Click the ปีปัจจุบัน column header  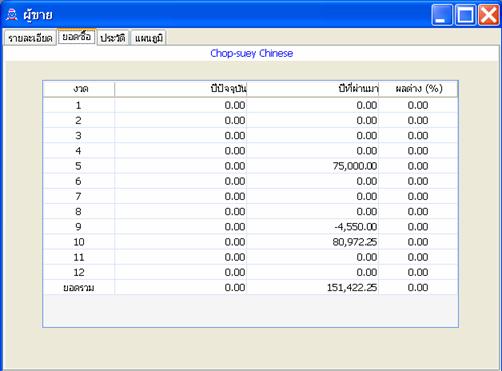coord(181,89)
